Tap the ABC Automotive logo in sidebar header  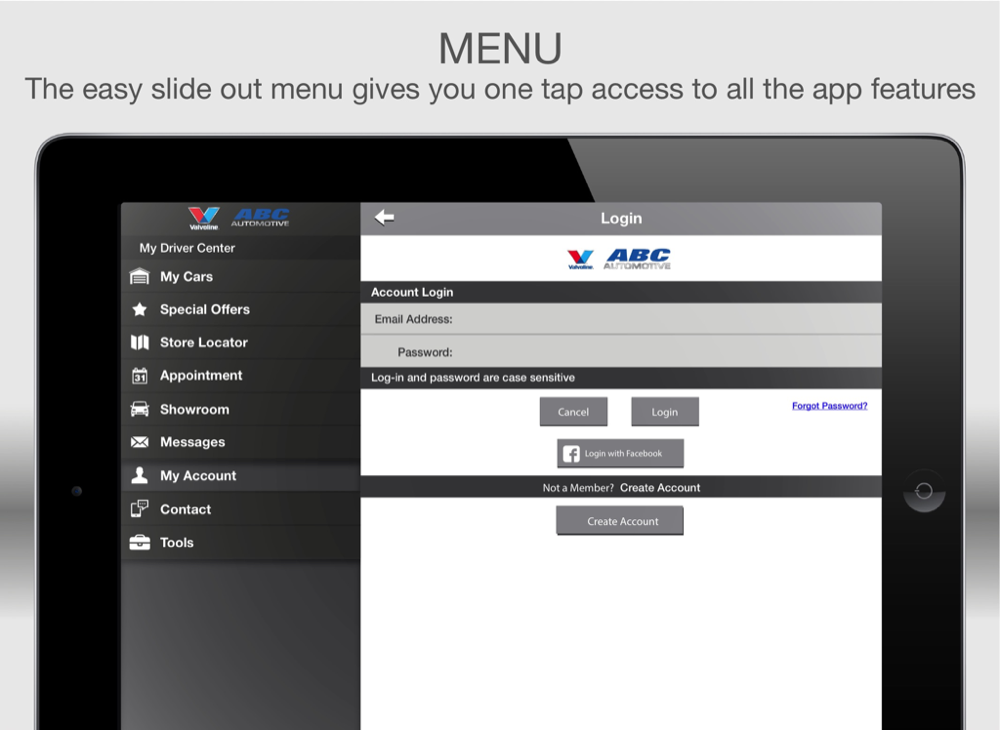pos(260,218)
